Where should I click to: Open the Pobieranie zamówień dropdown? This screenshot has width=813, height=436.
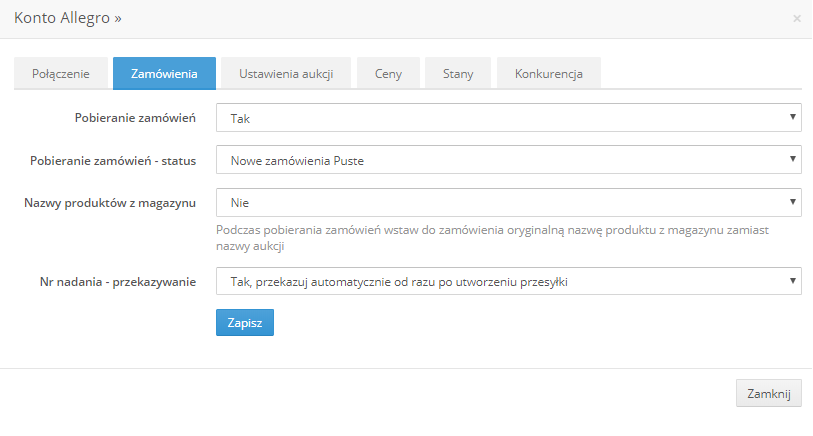(509, 118)
